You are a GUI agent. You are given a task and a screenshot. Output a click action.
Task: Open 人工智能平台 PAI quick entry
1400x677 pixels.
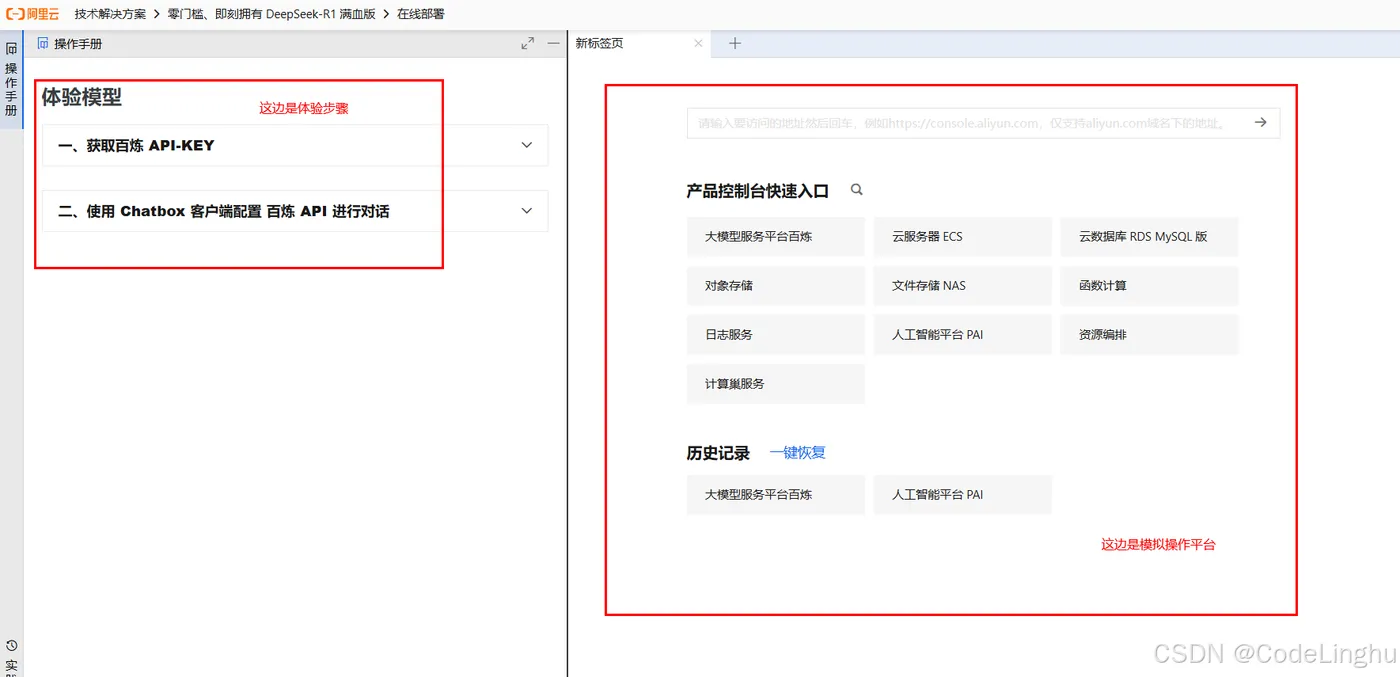(963, 335)
